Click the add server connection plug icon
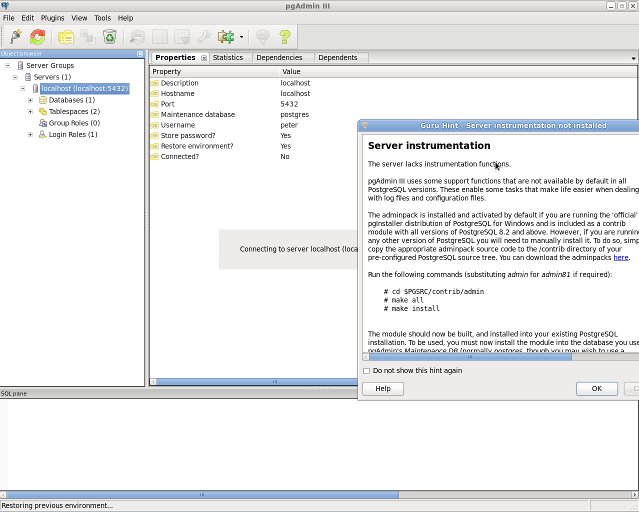This screenshot has width=639, height=512. [x=16, y=37]
